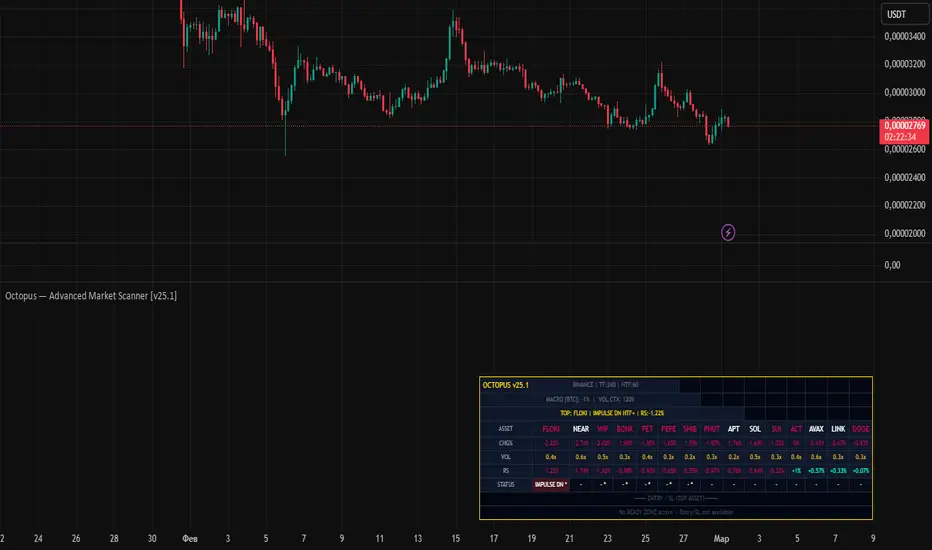Click the 0,00002000 price axis label
This screenshot has width=932, height=550.
coord(904,233)
